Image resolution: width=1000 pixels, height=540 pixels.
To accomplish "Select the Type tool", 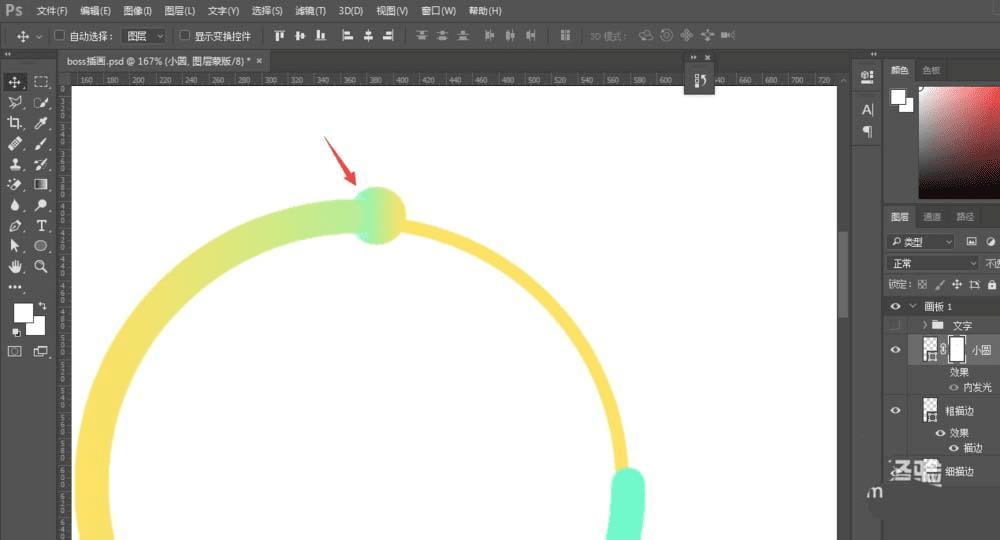I will pos(41,226).
